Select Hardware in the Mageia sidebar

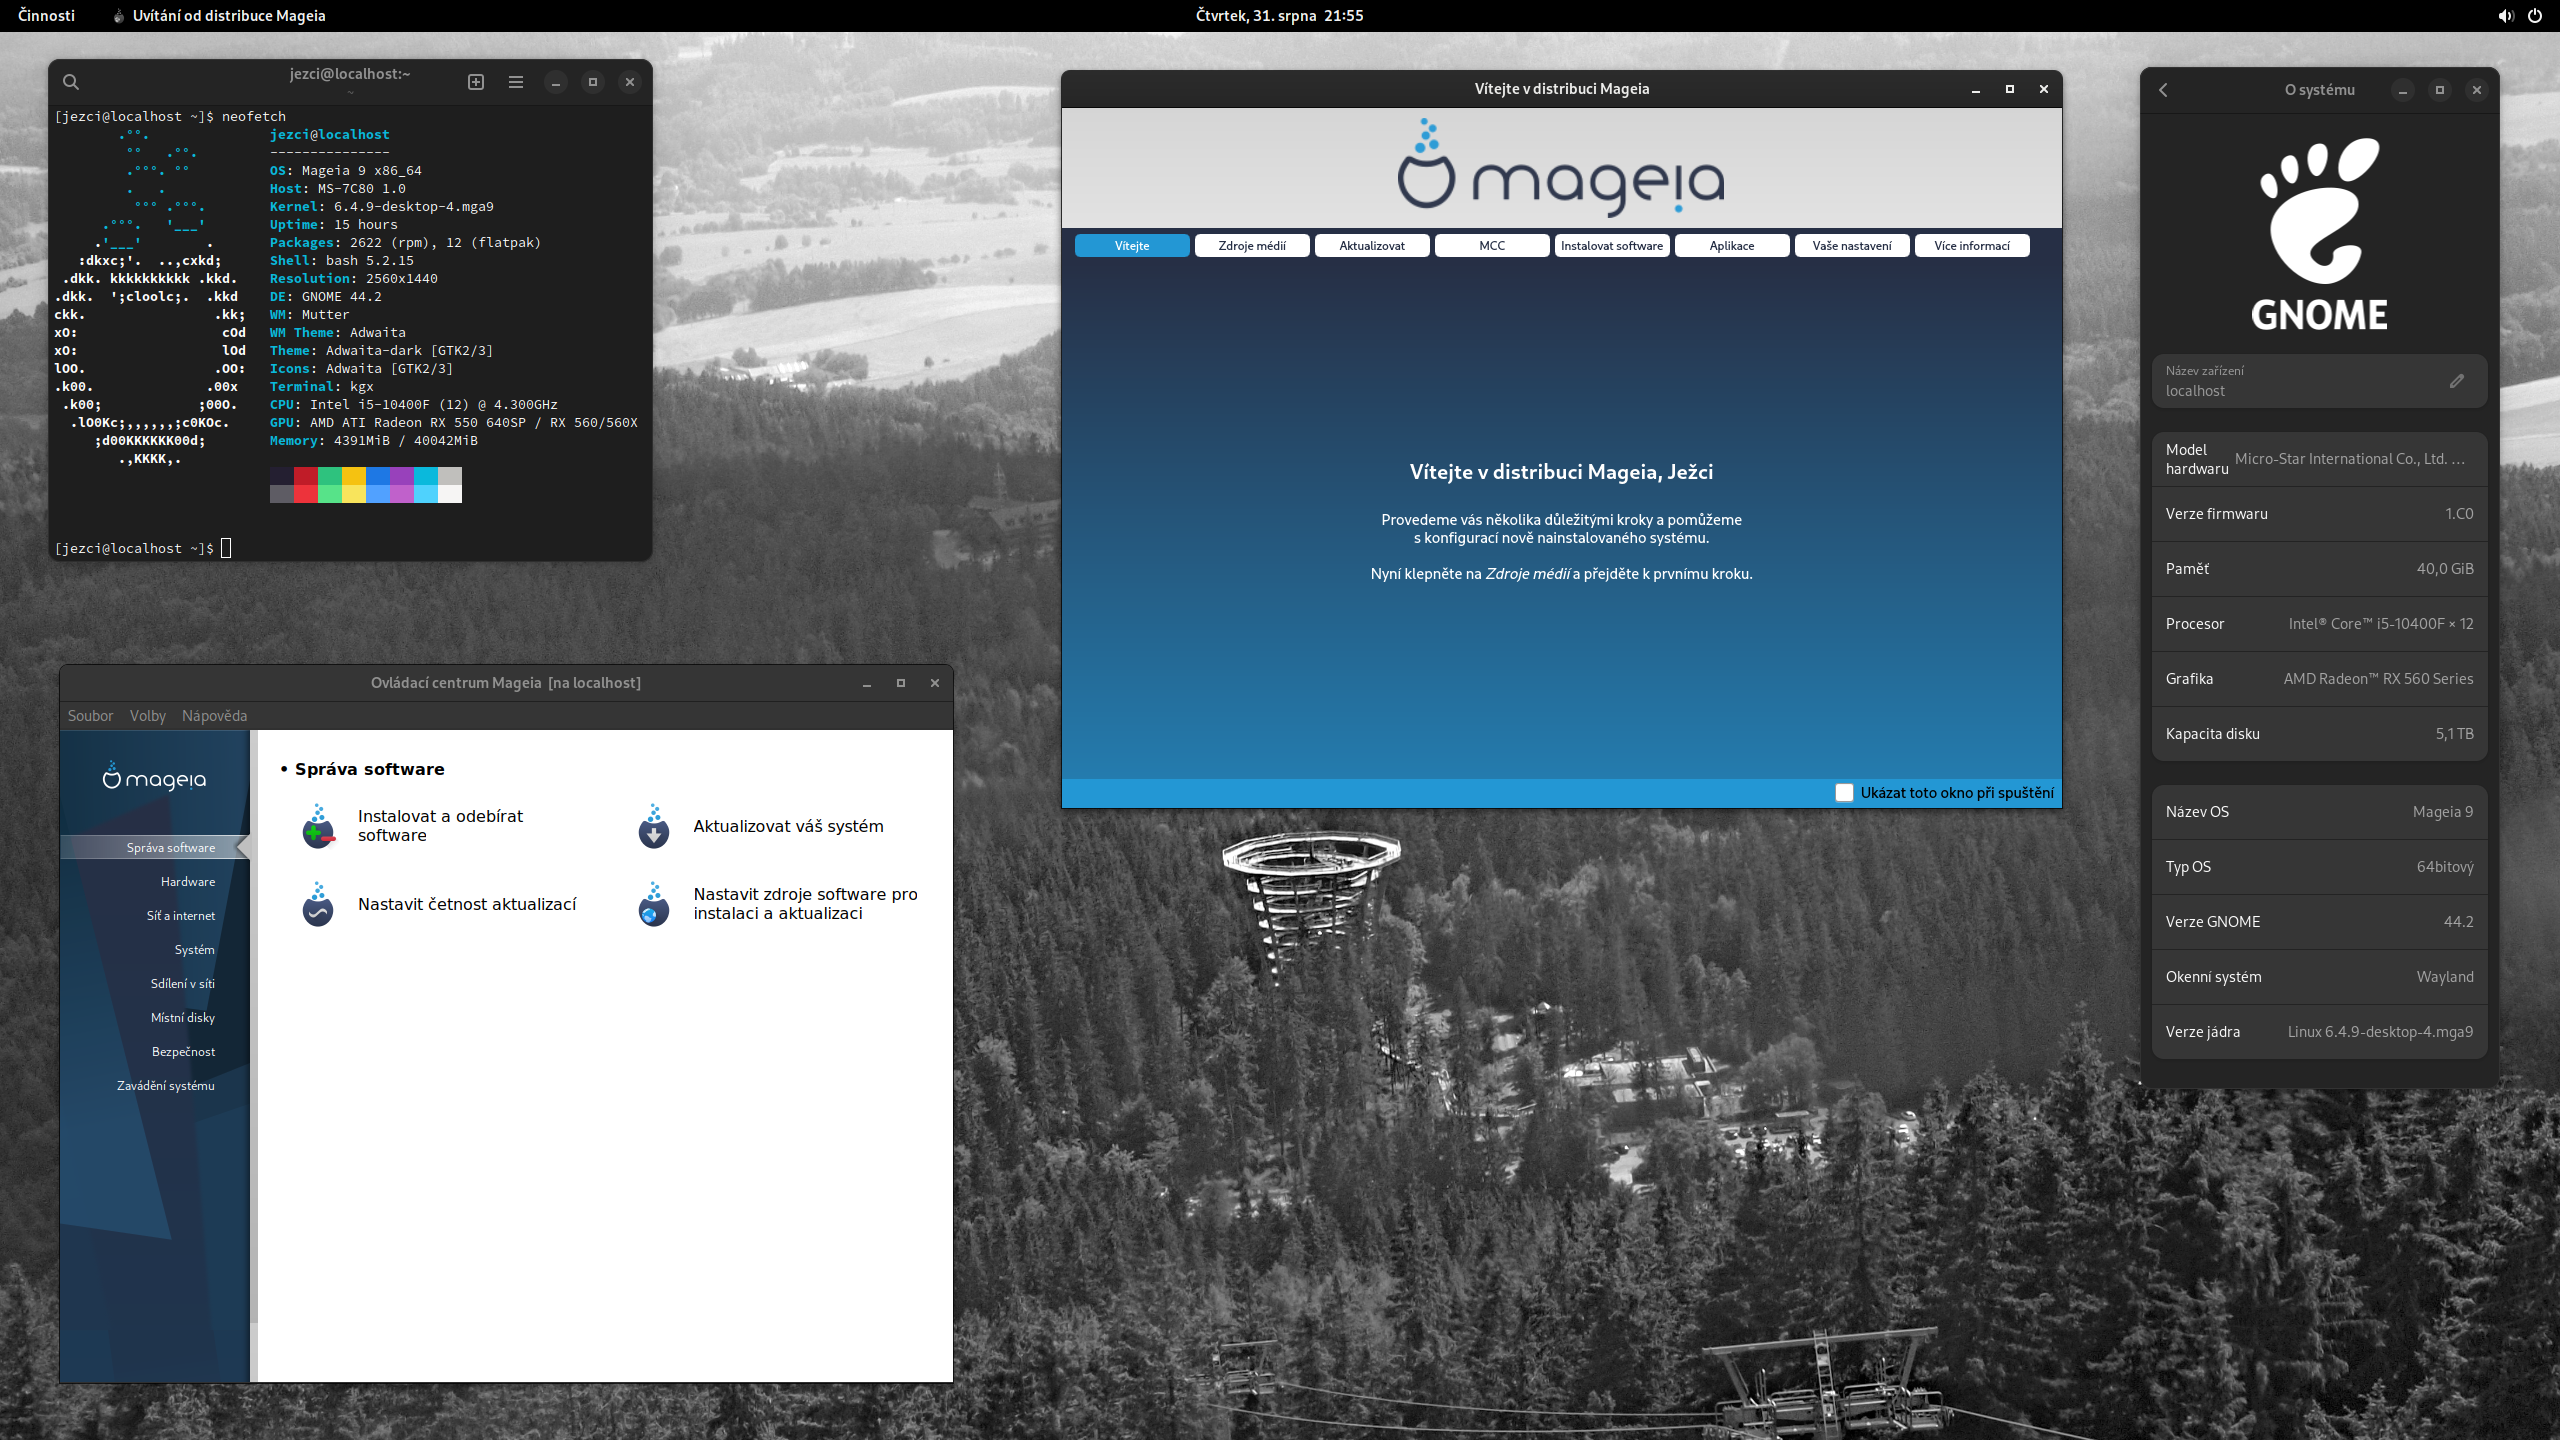(187, 881)
